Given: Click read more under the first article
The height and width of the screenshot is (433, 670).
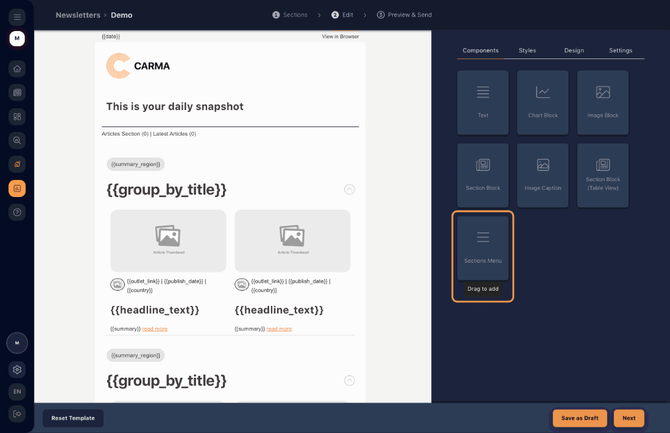Looking at the screenshot, I should pyautogui.click(x=155, y=329).
